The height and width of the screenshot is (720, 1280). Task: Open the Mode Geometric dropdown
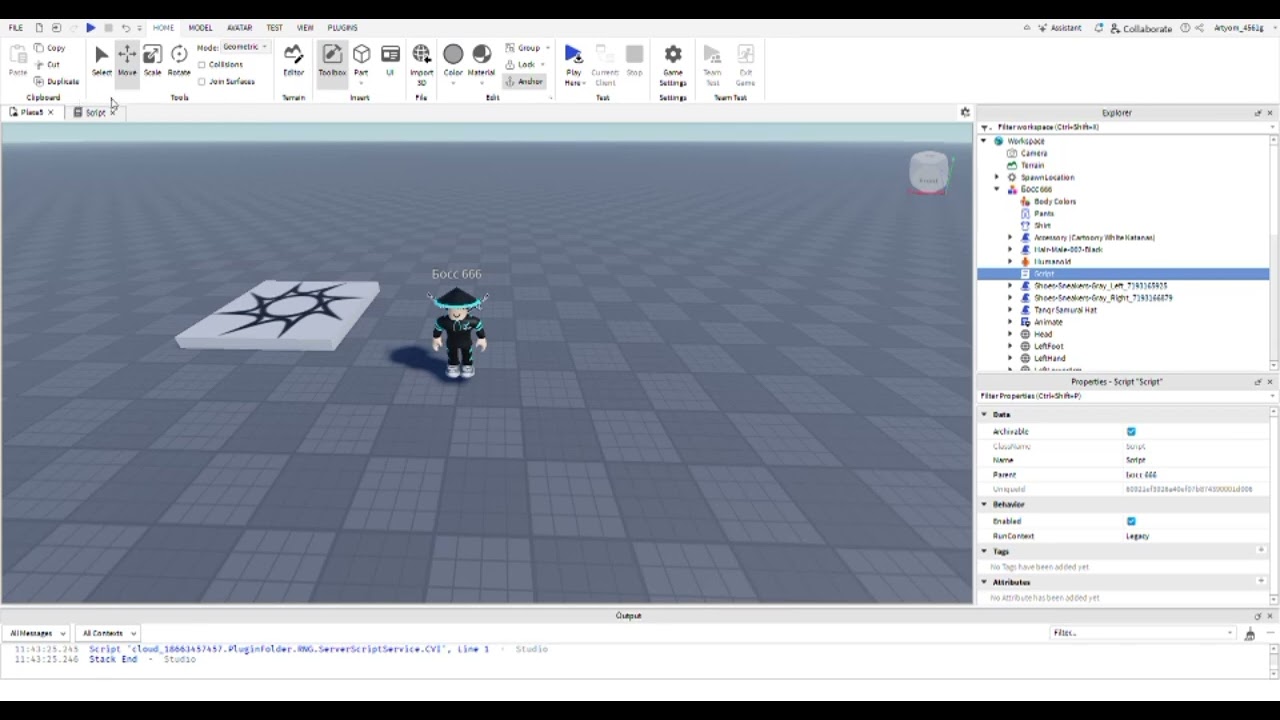(245, 47)
